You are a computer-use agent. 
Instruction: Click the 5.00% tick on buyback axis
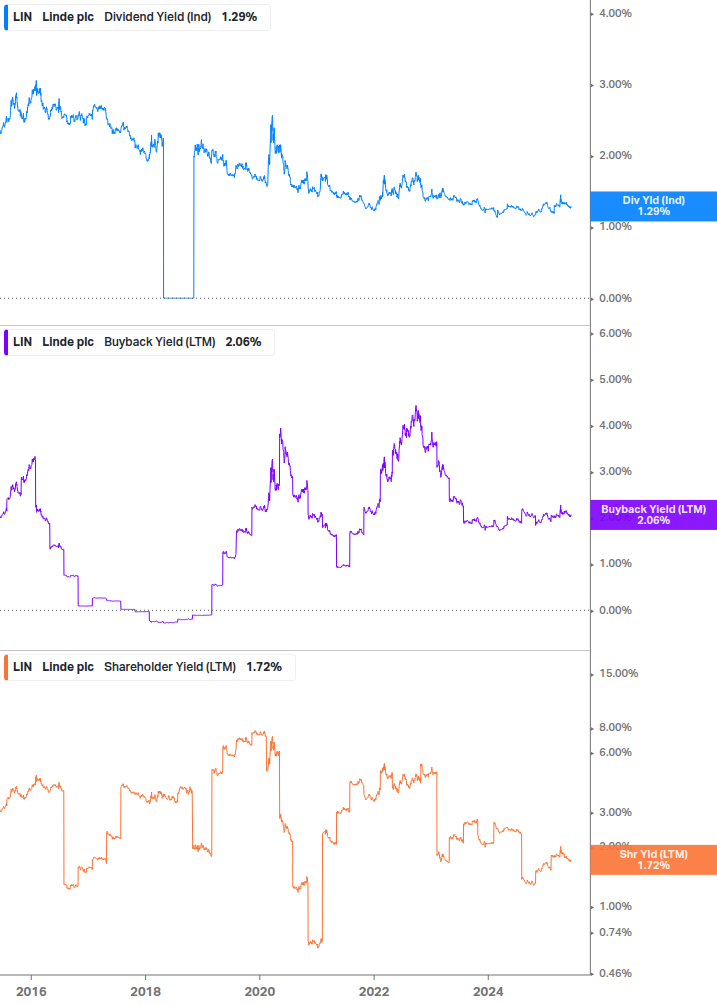click(x=615, y=379)
